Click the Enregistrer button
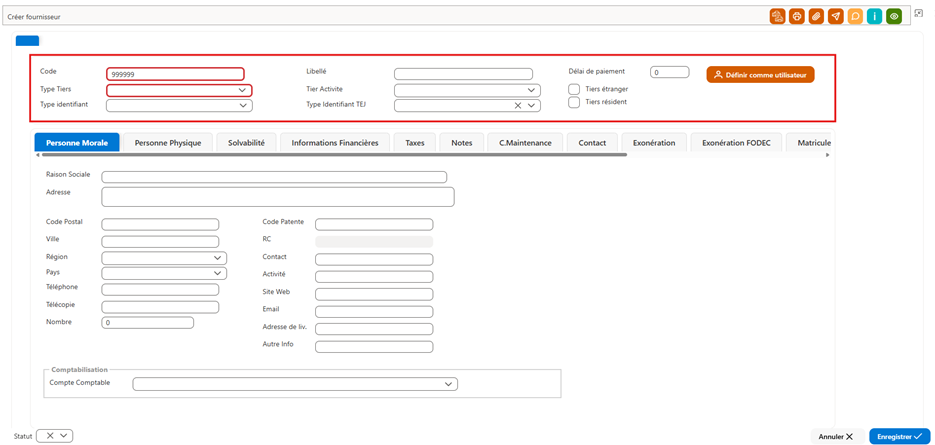Image resolution: width=935 pixels, height=445 pixels. click(x=899, y=437)
